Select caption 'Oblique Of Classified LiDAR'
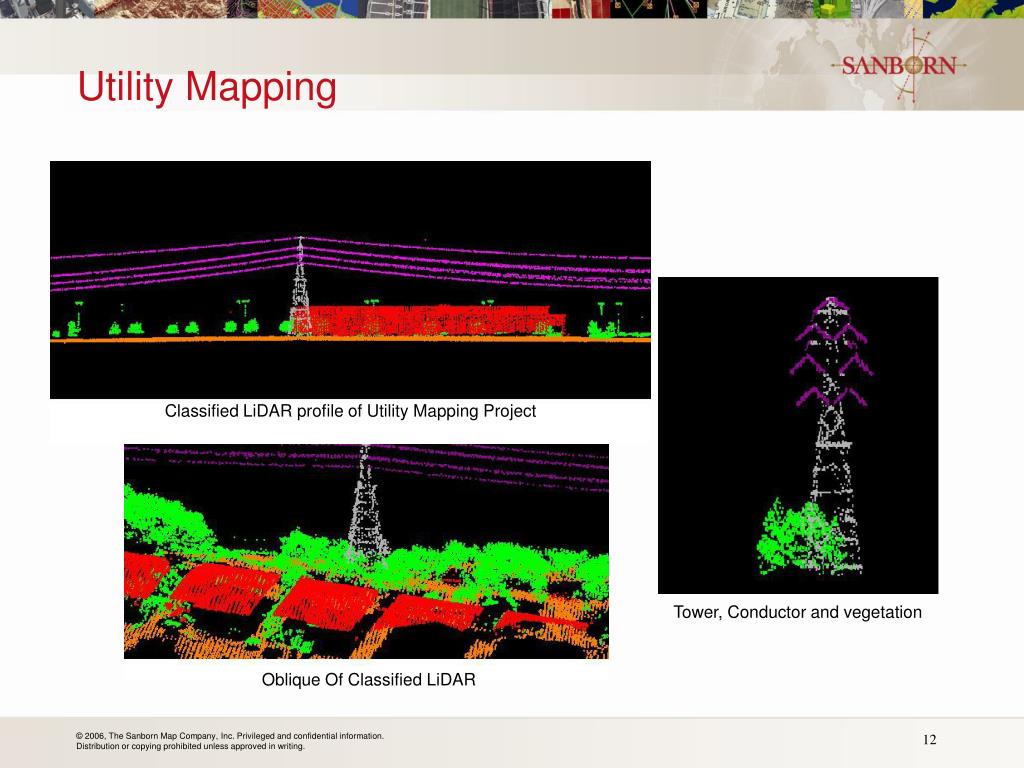The height and width of the screenshot is (768, 1024). tap(368, 680)
